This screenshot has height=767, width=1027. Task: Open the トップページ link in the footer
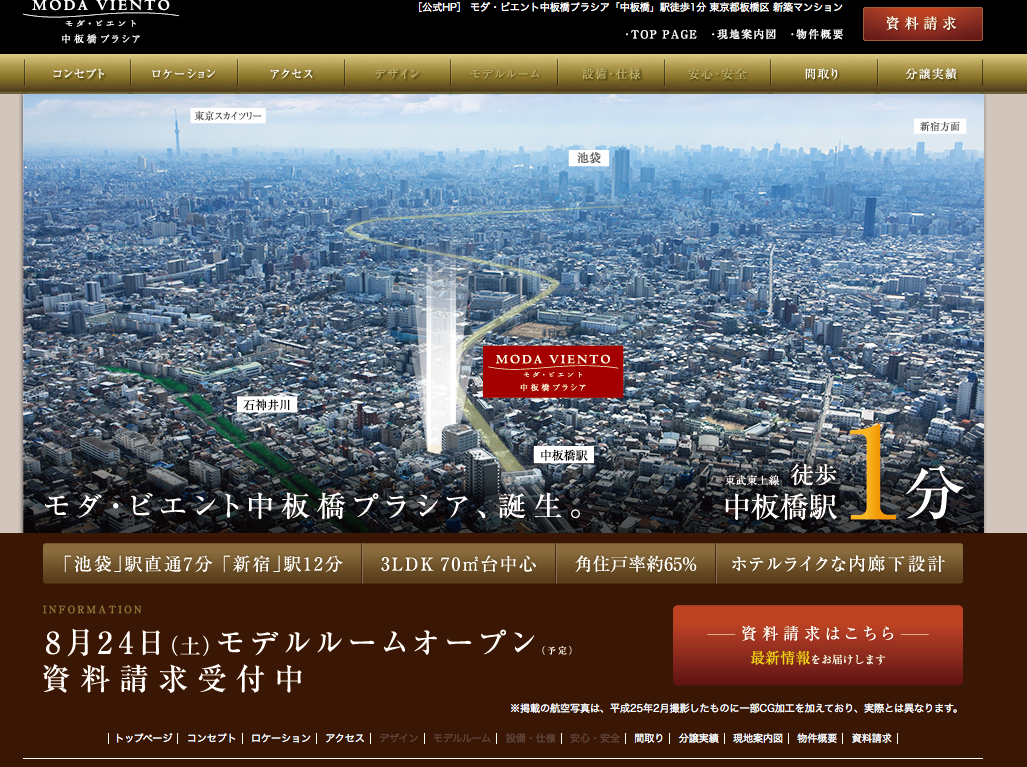[145, 738]
